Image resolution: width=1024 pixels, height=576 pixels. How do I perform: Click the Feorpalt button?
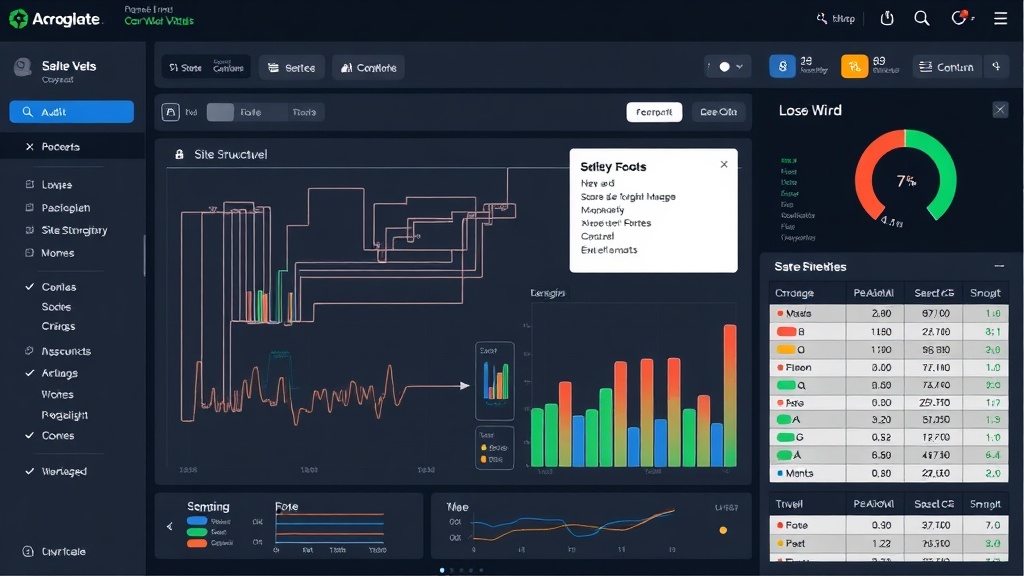pos(654,112)
